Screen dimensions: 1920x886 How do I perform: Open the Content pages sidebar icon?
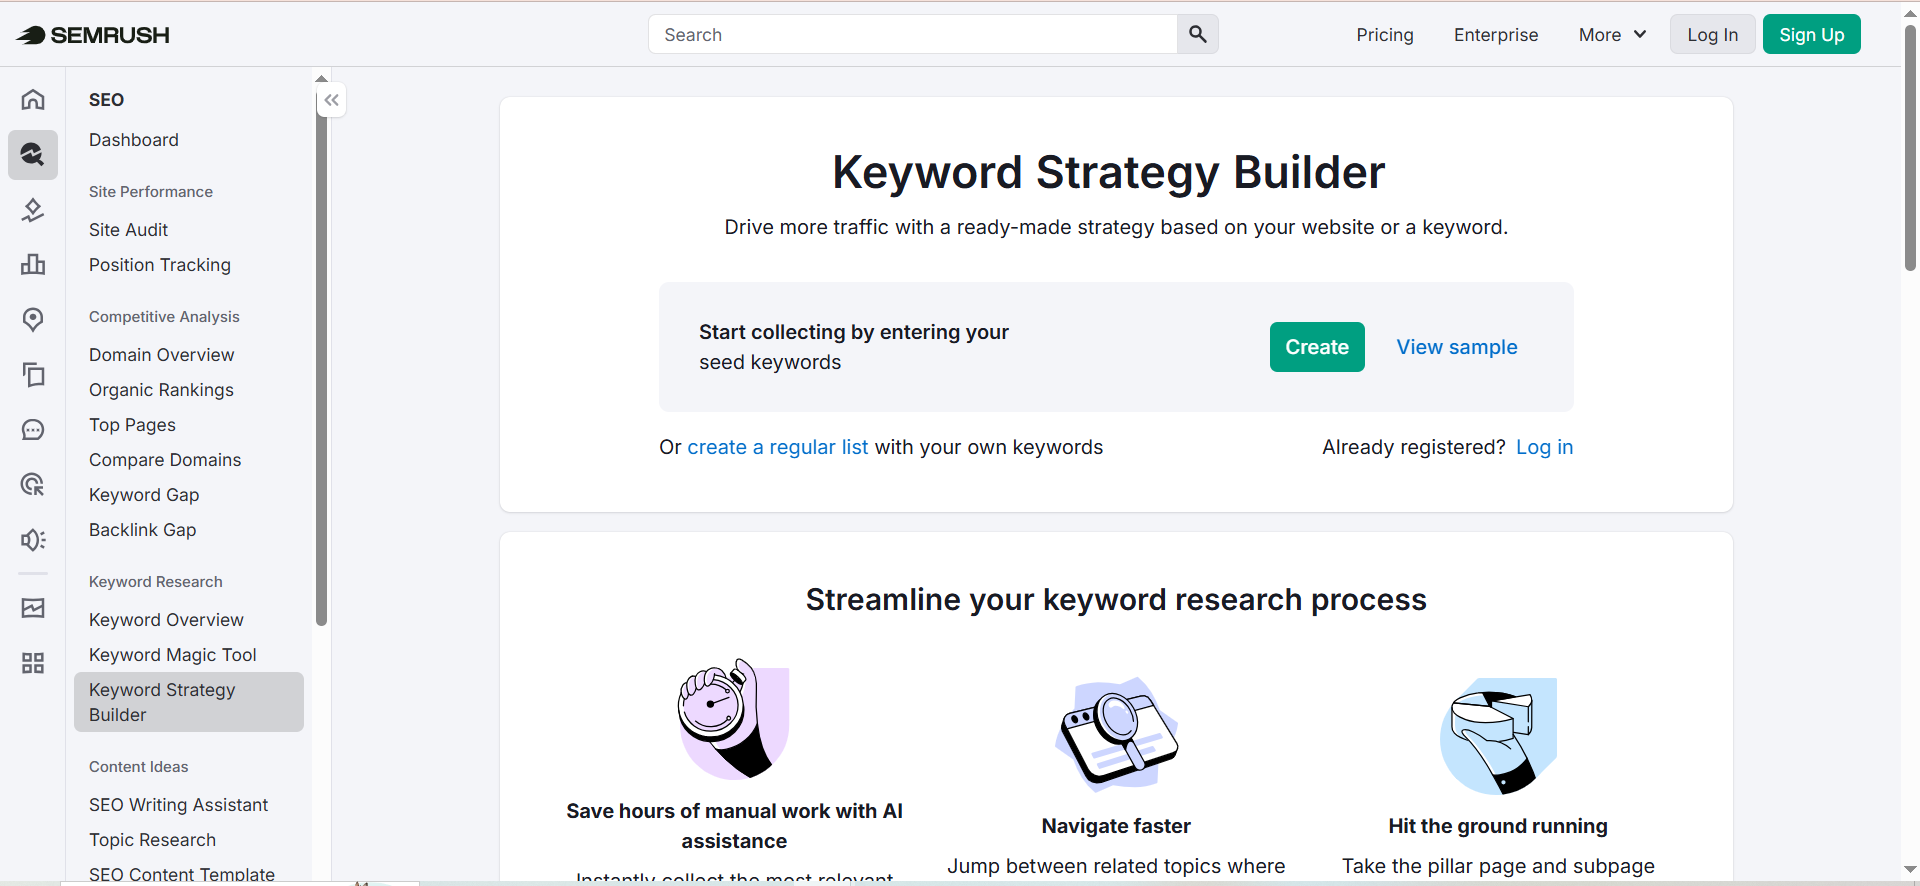(x=33, y=374)
